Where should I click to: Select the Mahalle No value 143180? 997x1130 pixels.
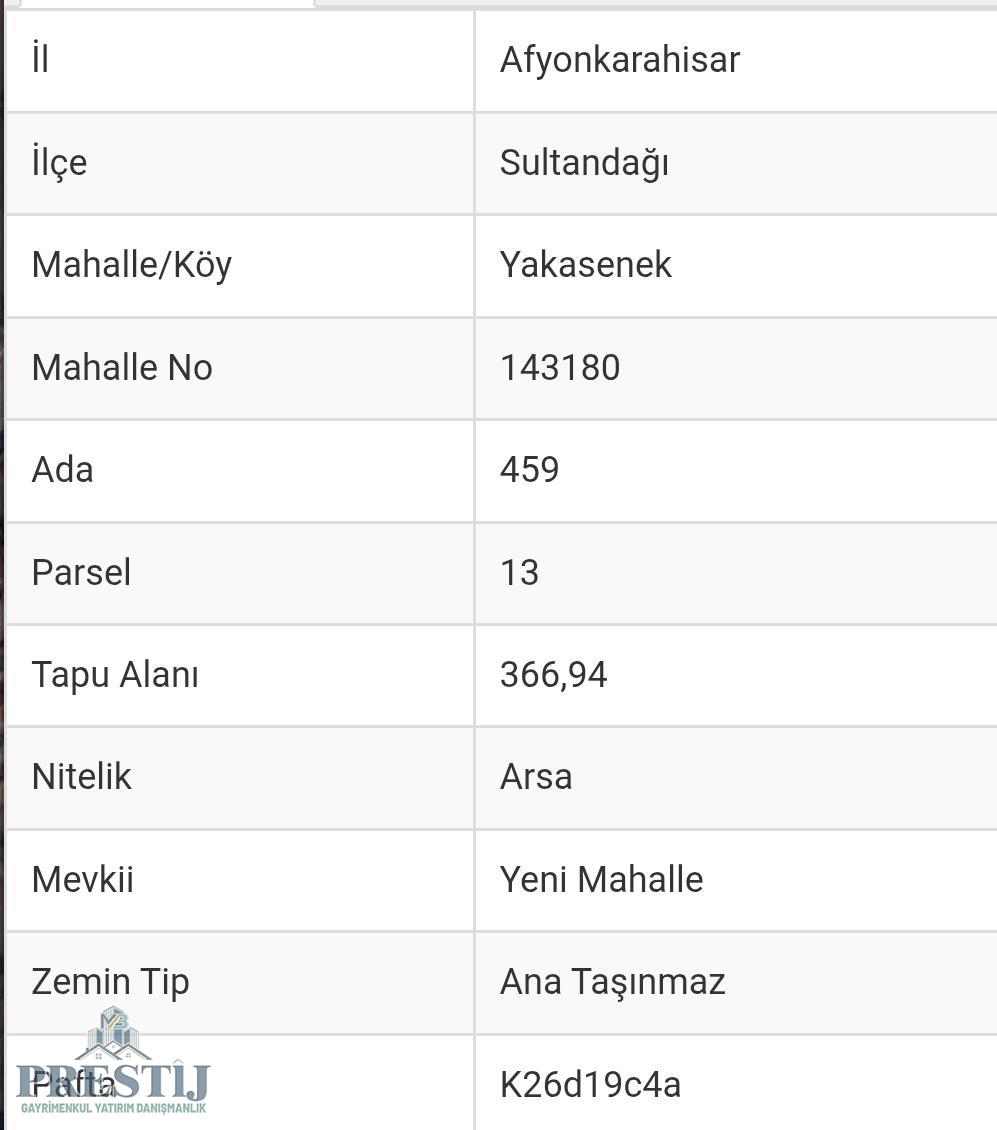[x=560, y=368]
